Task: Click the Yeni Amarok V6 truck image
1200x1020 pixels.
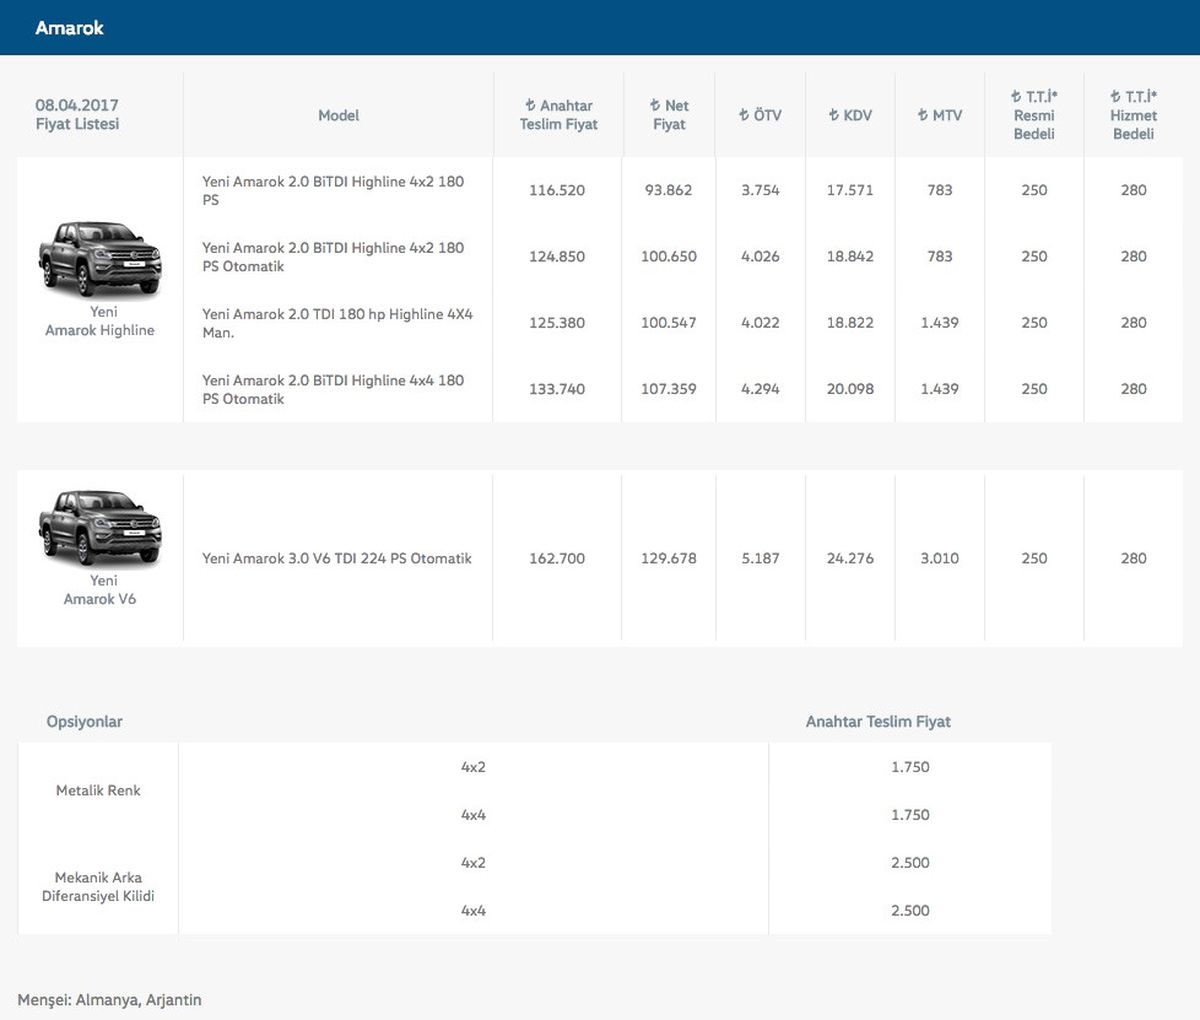Action: click(x=100, y=528)
